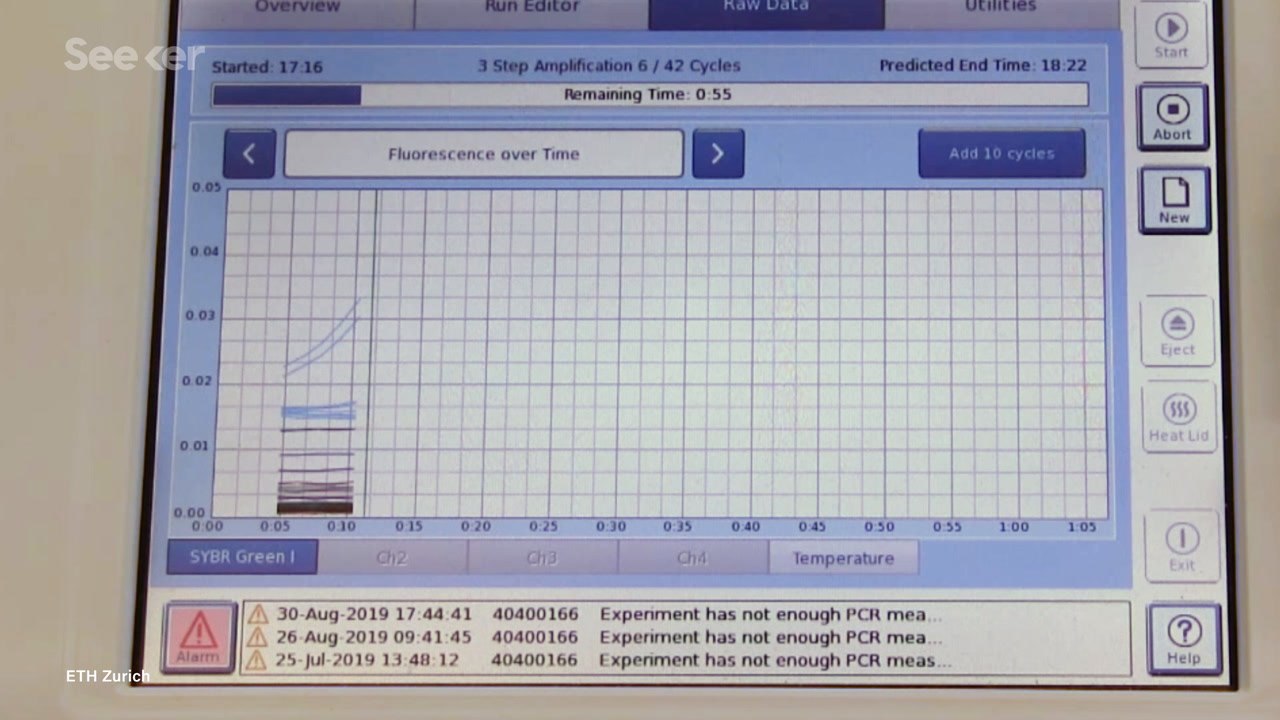Select the Ch3 channel tab

point(542,558)
